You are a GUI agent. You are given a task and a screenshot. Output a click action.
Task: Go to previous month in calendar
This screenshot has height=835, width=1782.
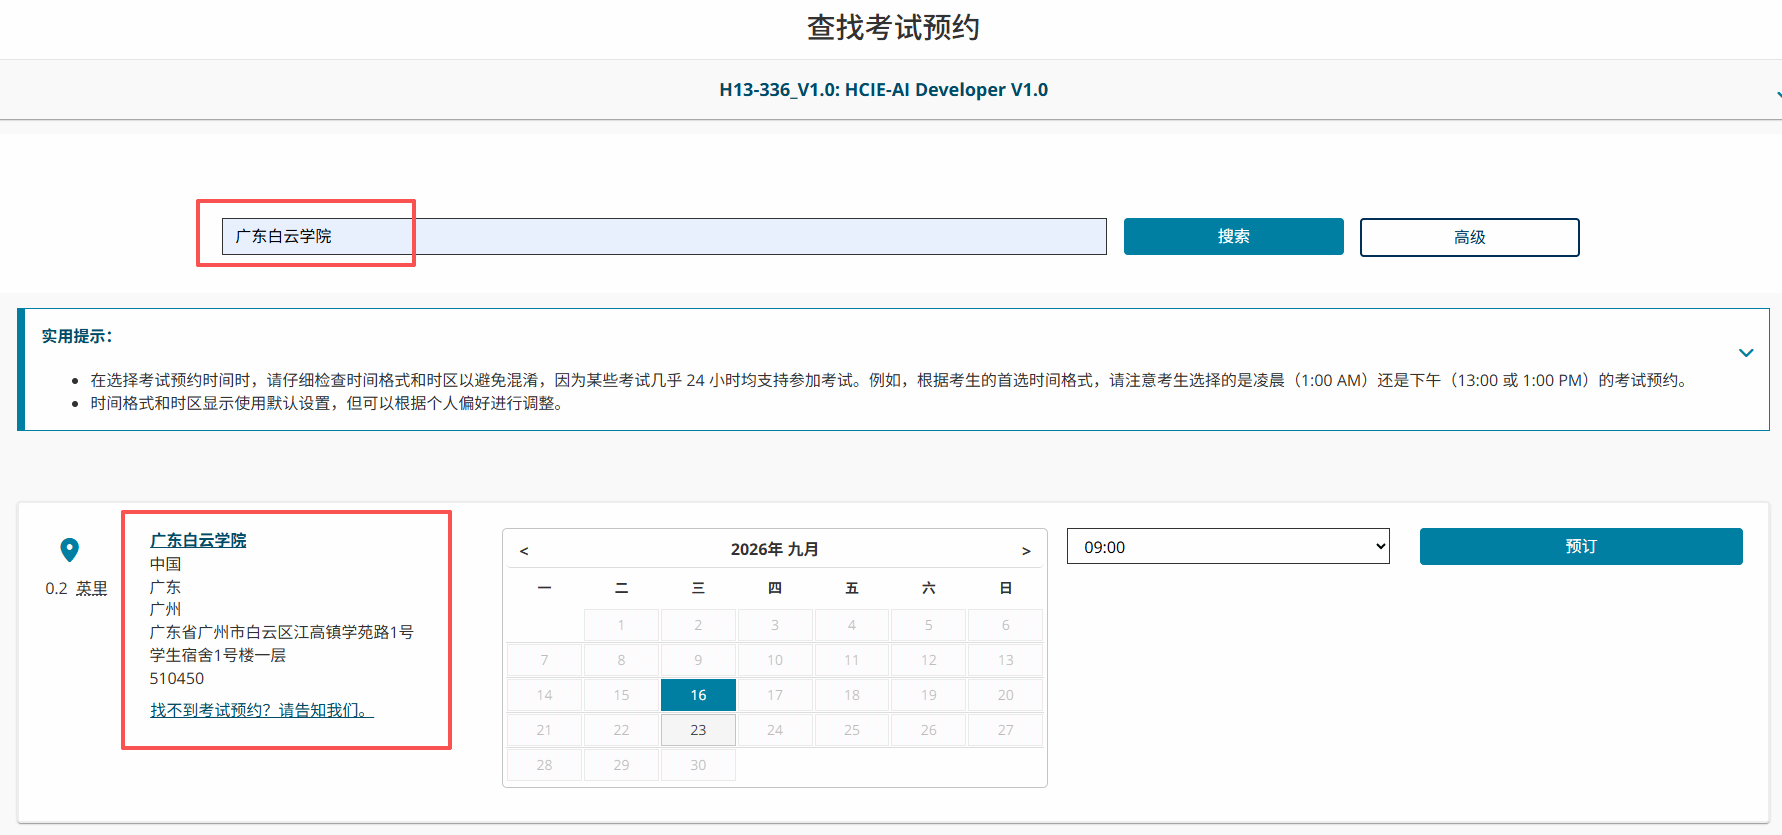524,551
